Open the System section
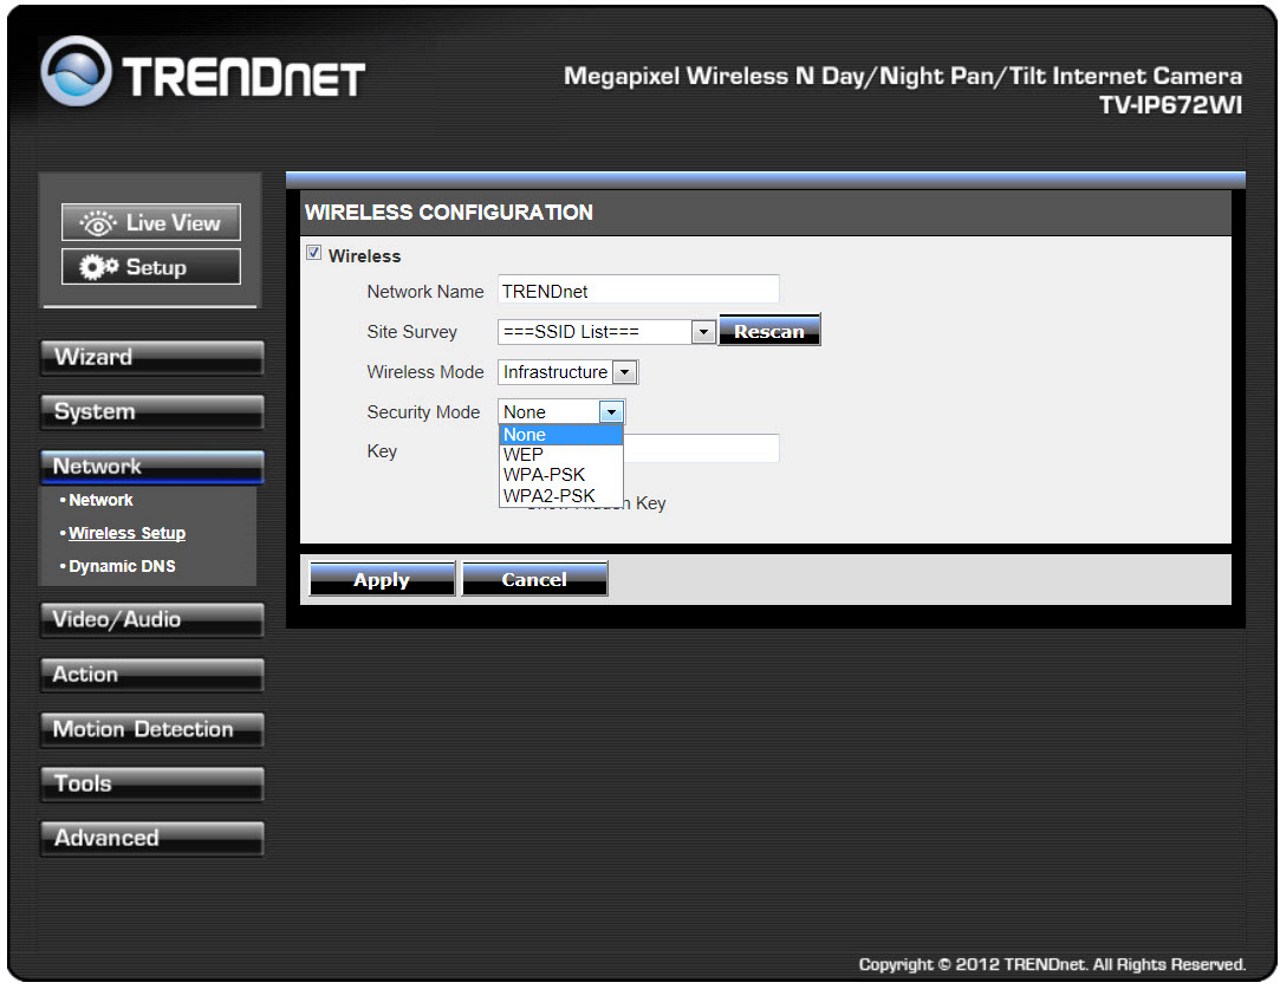Image resolution: width=1280 pixels, height=989 pixels. coord(152,411)
